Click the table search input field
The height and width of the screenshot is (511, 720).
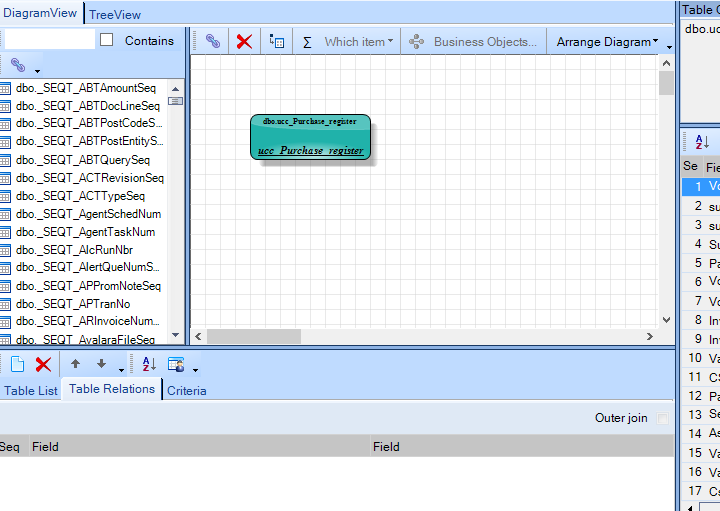(49, 39)
